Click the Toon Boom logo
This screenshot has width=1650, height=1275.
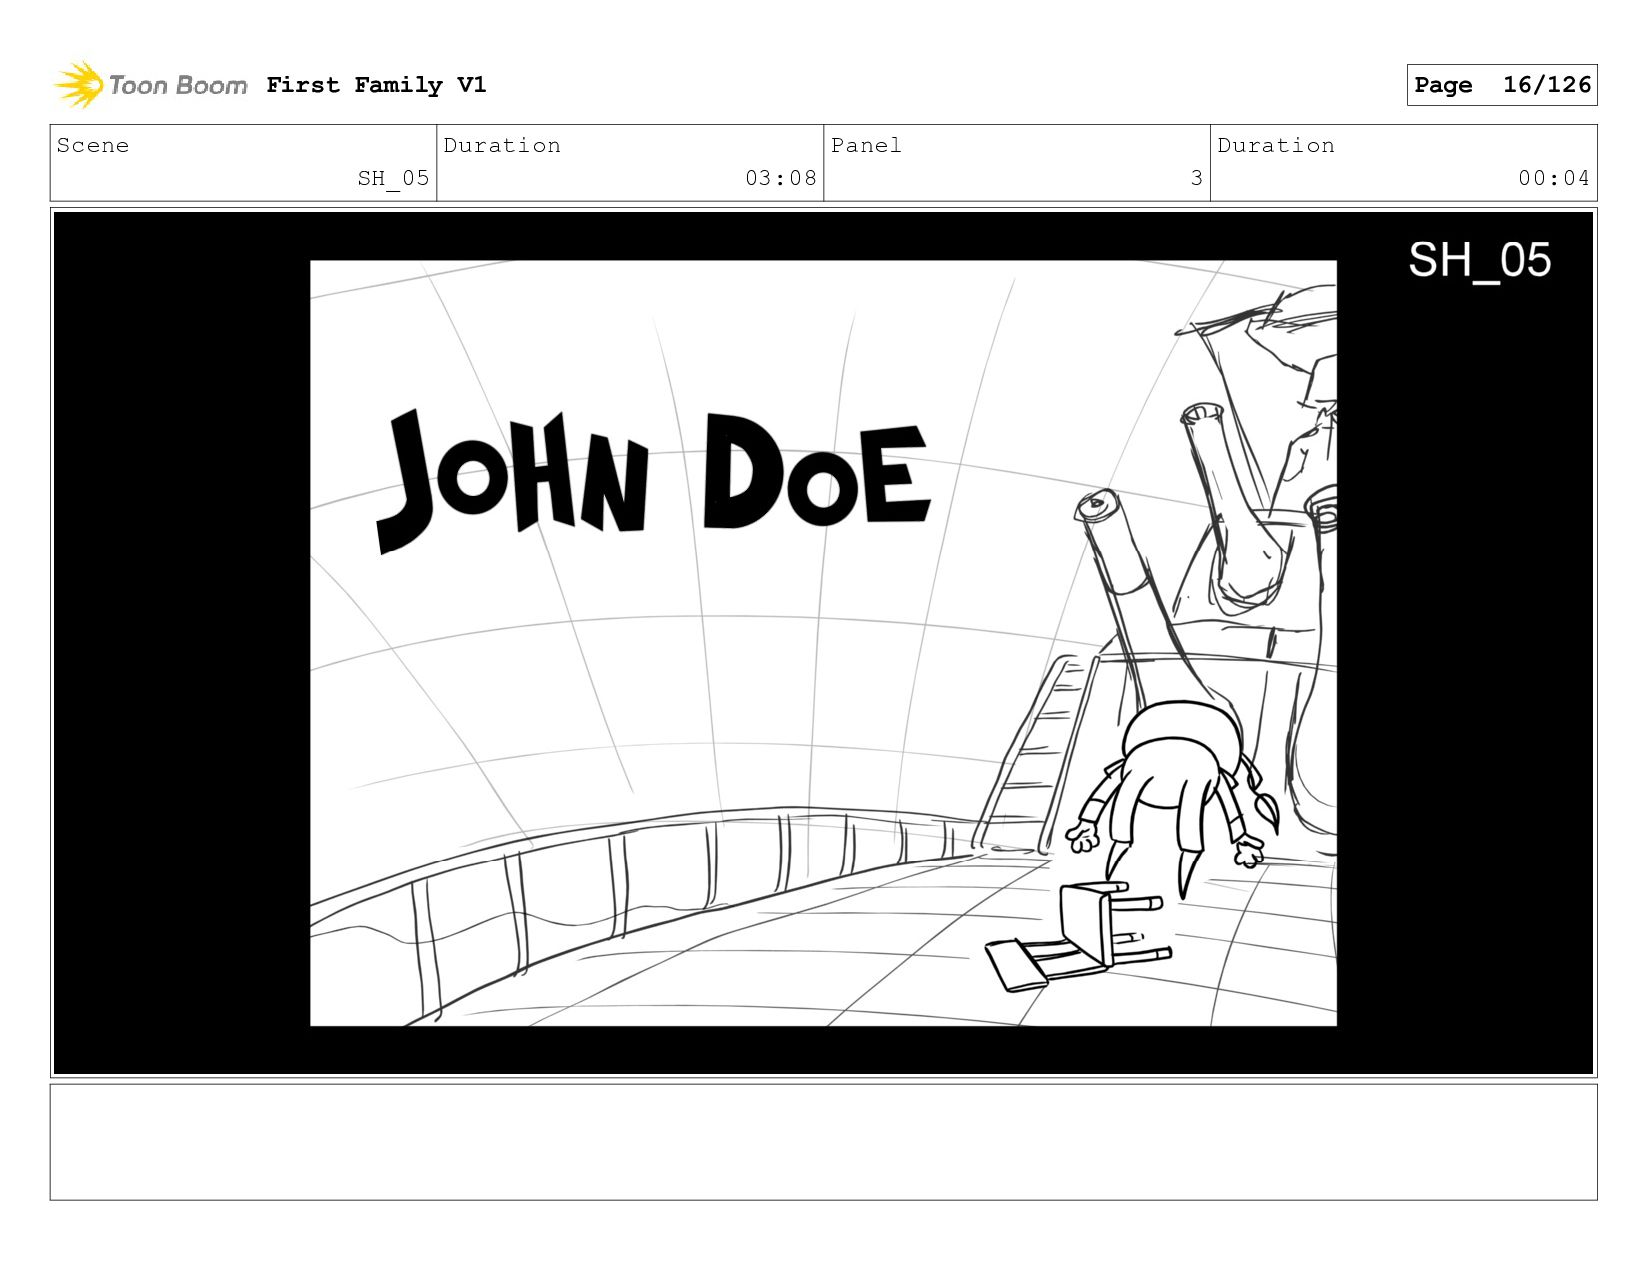[x=150, y=85]
